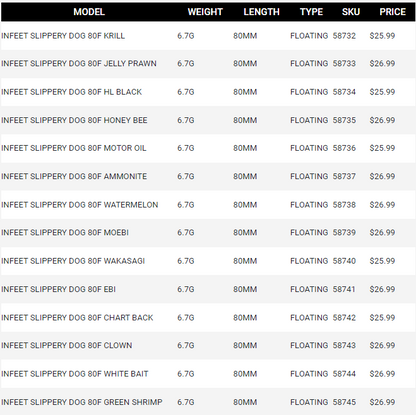This screenshot has width=416, height=415.
Task: Select the Green Shrimp model name
Action: [82, 402]
